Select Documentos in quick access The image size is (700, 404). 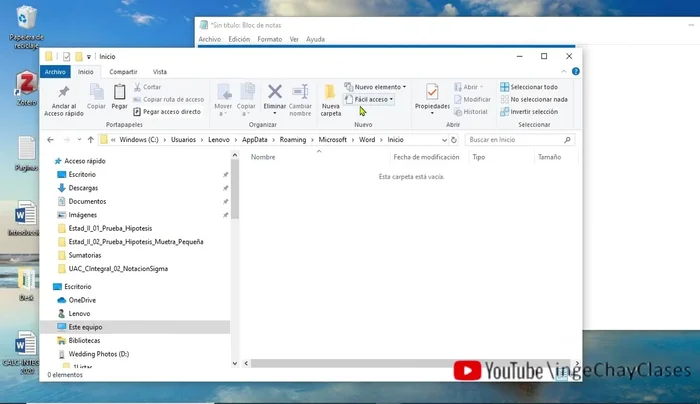87,201
